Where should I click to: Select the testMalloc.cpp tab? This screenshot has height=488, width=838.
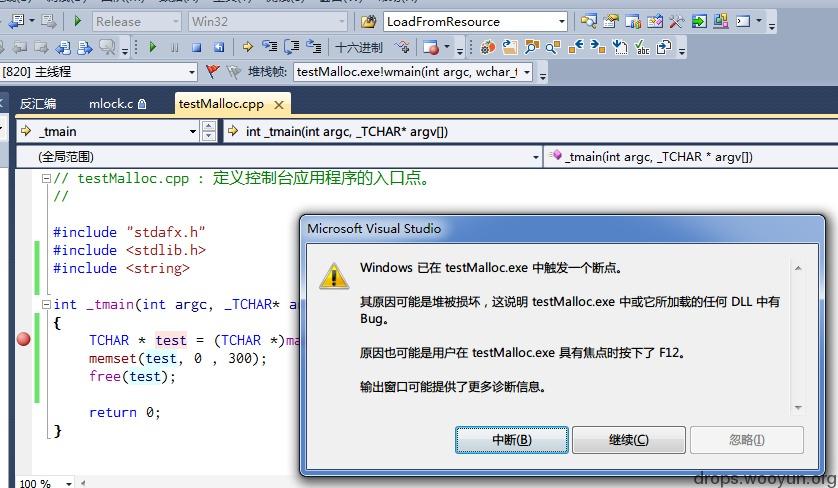pos(221,104)
